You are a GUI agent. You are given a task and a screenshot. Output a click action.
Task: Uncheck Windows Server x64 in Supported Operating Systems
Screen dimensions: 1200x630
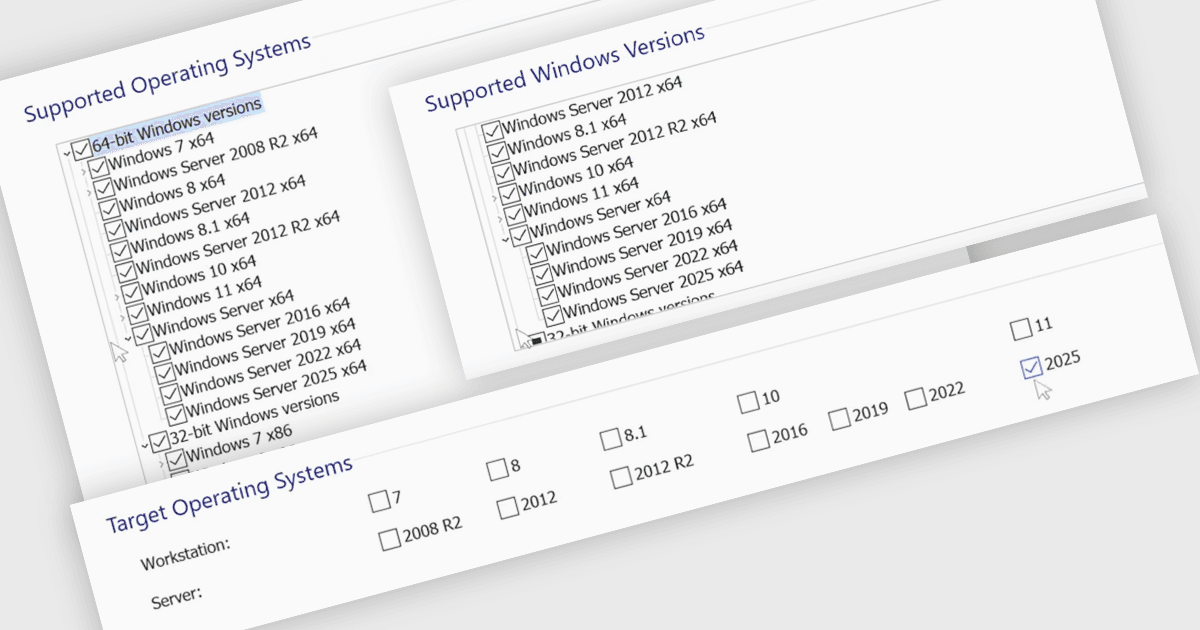(x=144, y=334)
